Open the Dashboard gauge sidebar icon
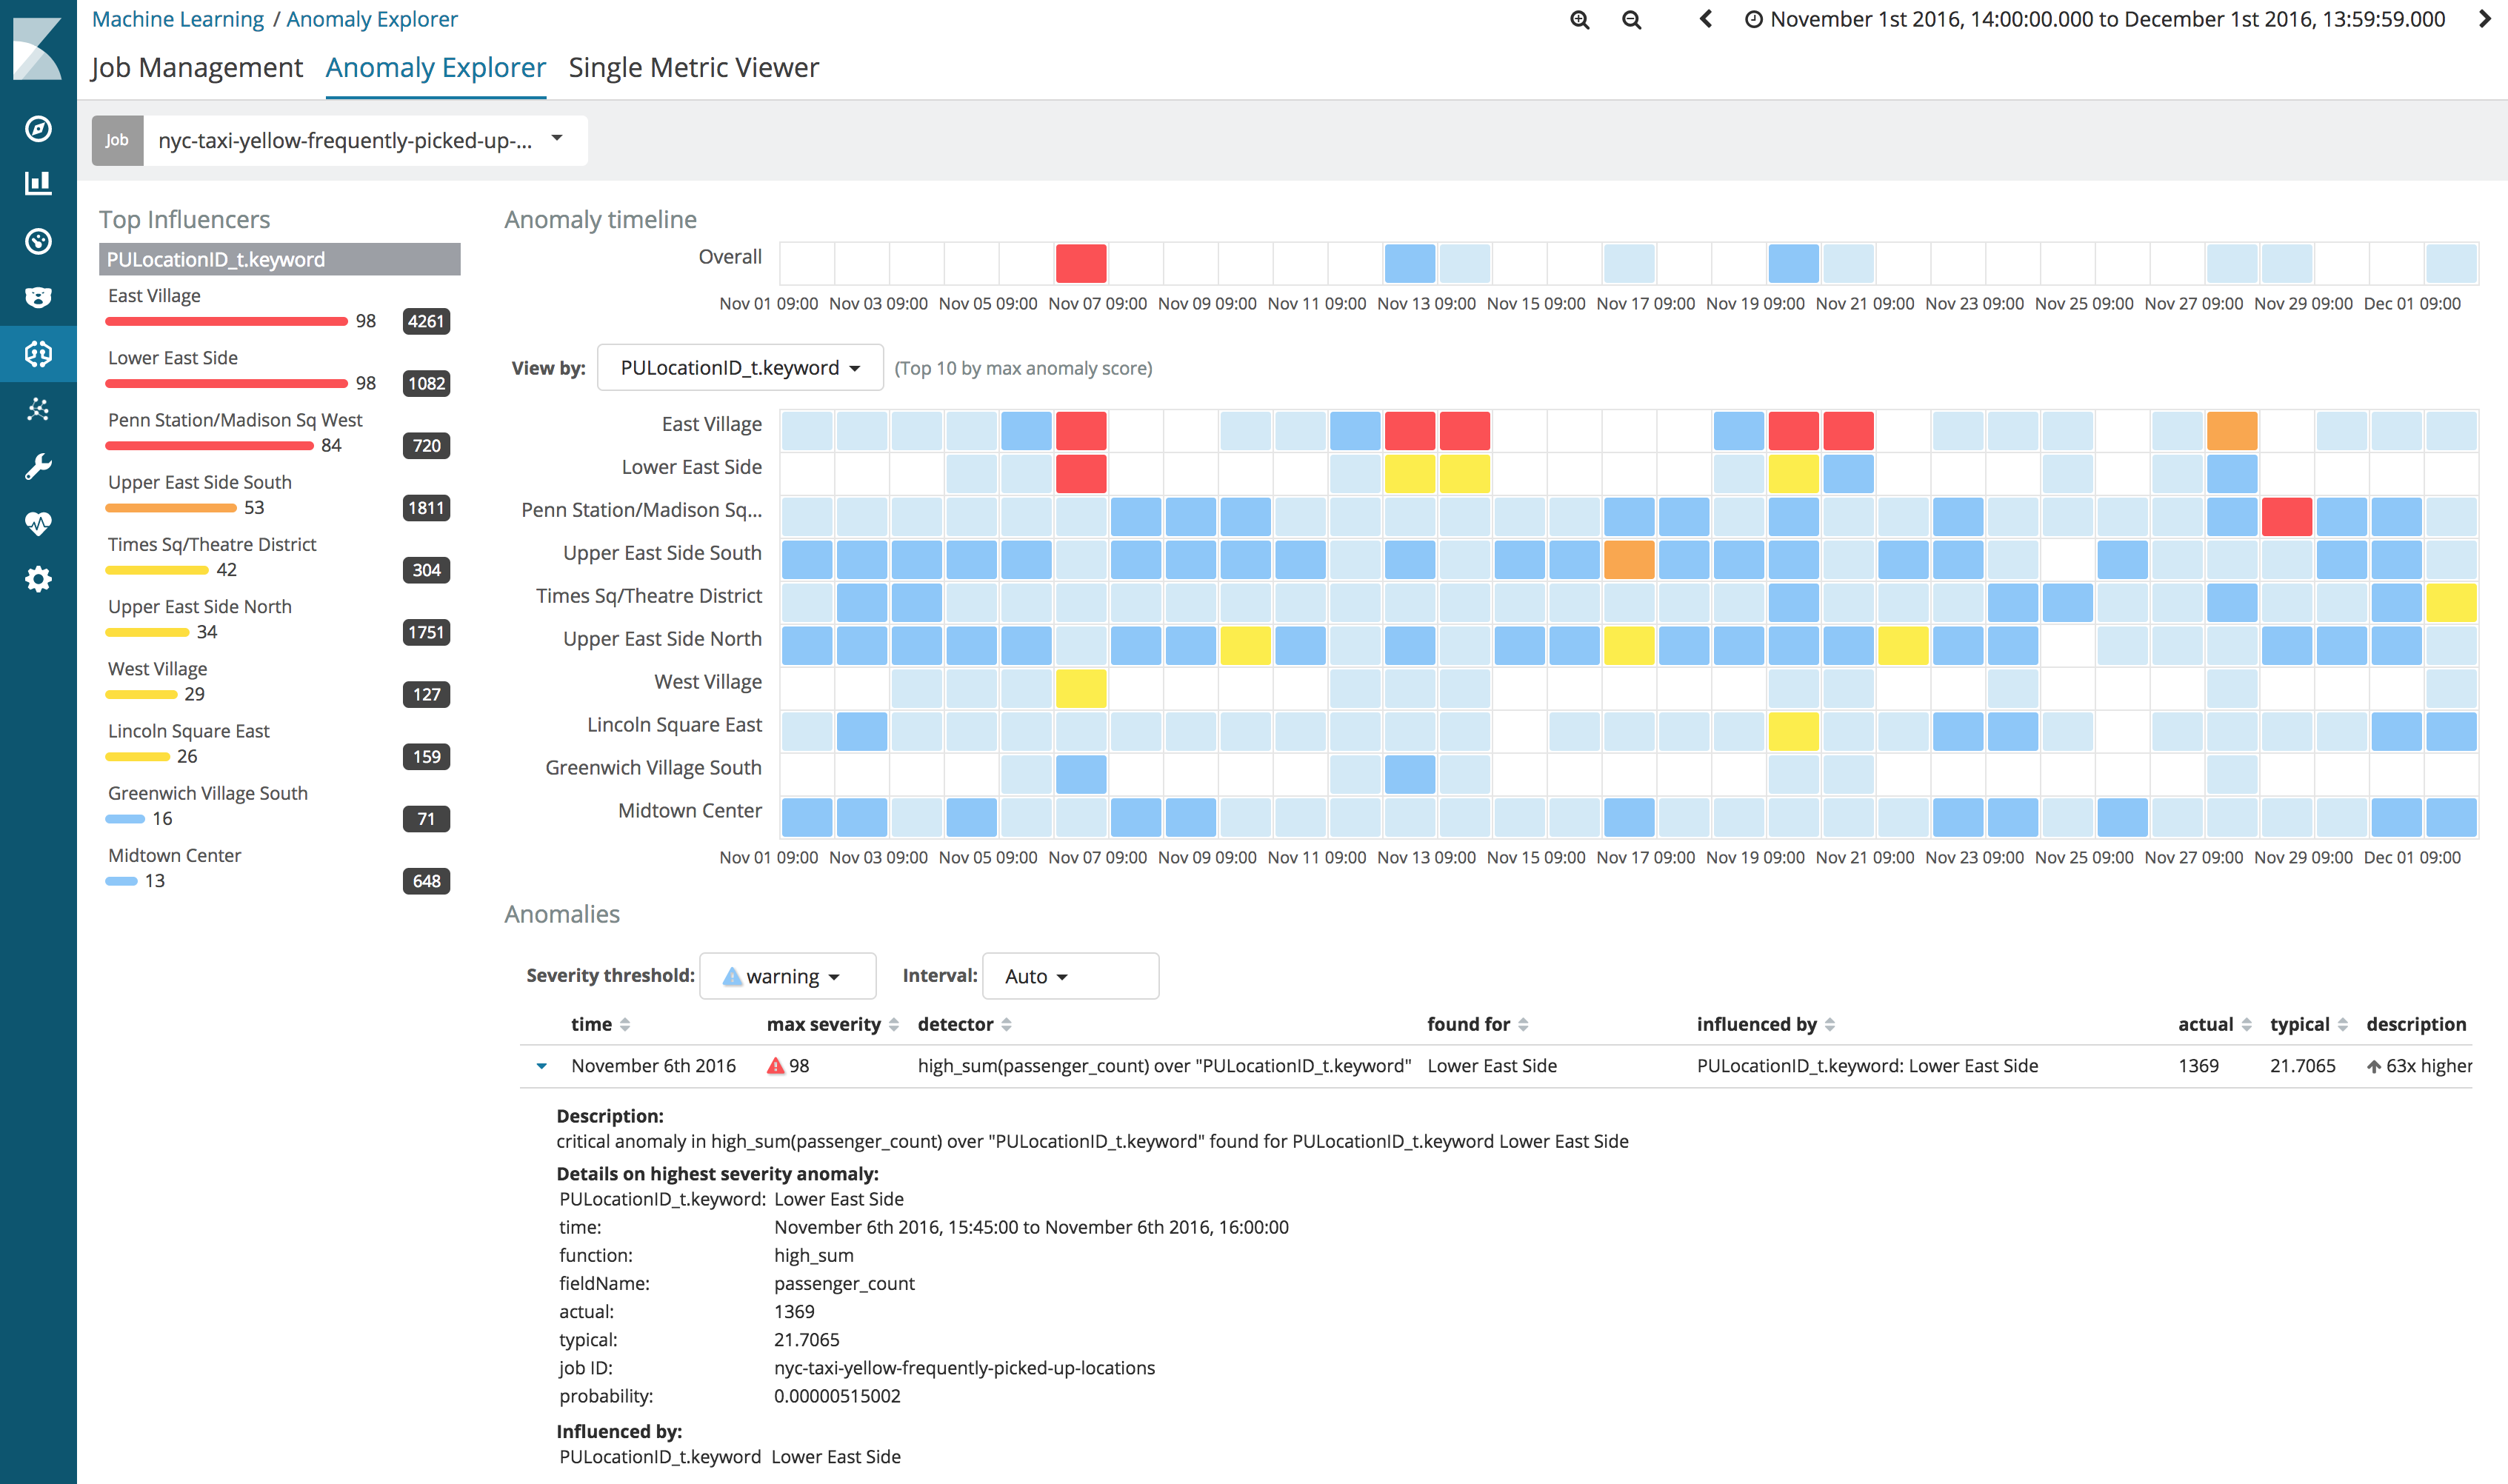This screenshot has width=2508, height=1484. pyautogui.click(x=38, y=241)
